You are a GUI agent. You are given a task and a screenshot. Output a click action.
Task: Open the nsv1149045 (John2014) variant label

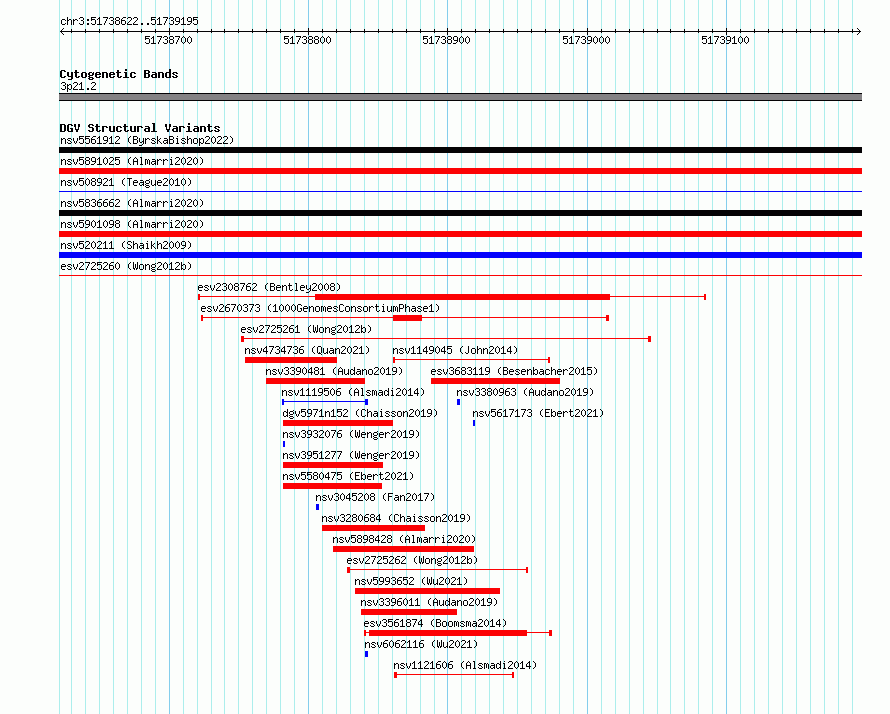pos(455,350)
